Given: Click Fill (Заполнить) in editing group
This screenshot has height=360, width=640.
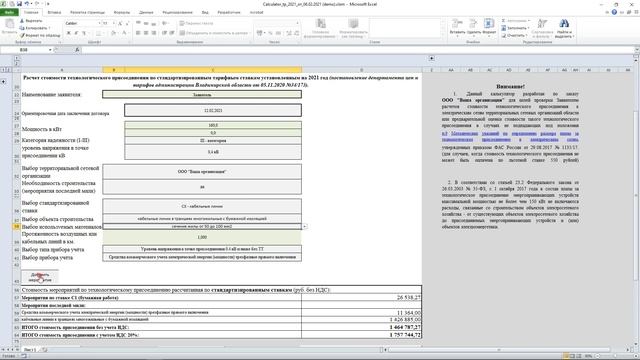Looking at the screenshot, I should (516, 28).
